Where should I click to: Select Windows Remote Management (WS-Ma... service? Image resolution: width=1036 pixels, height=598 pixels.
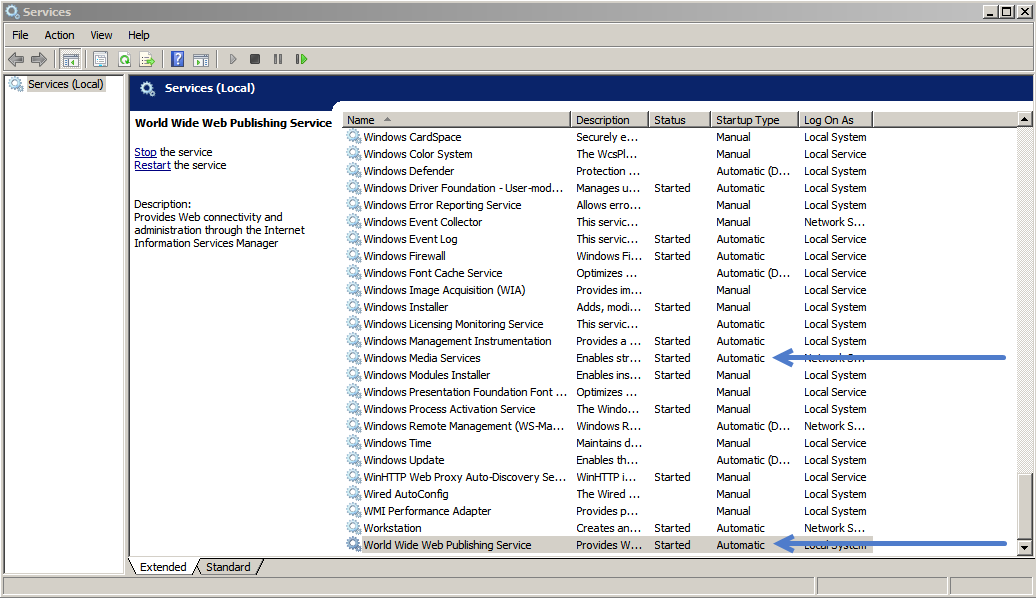(463, 426)
